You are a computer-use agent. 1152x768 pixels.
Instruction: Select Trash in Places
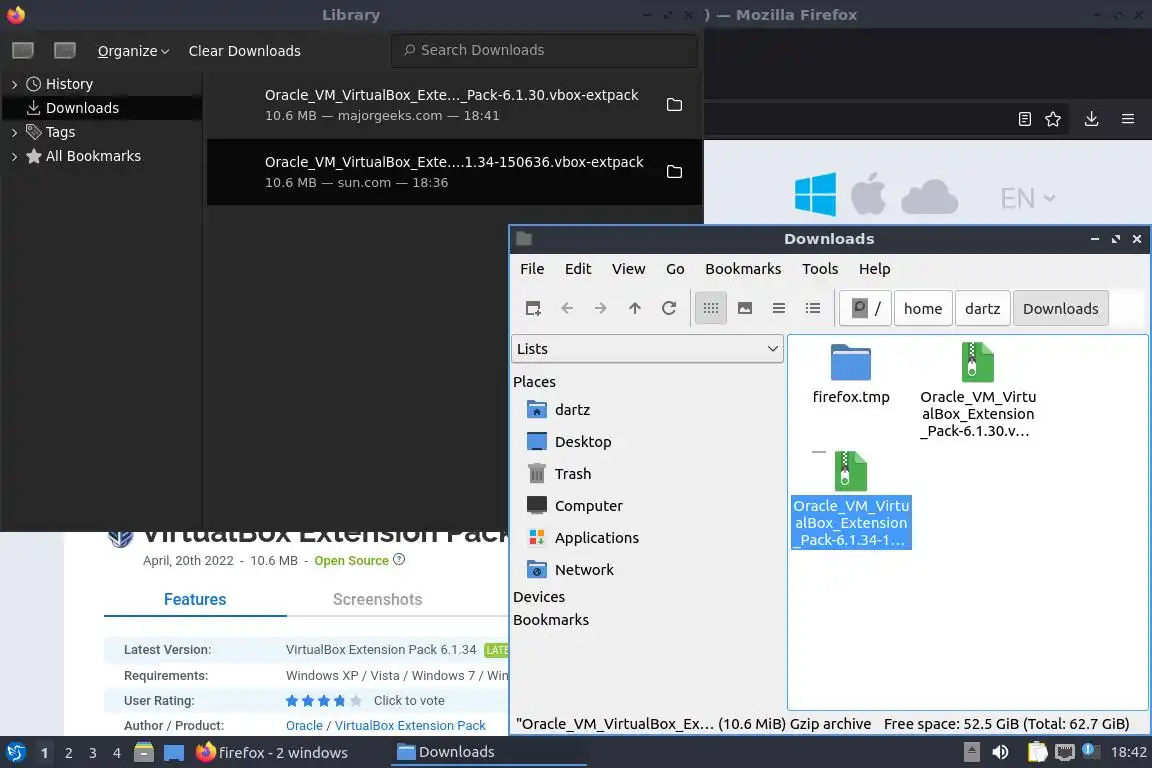click(x=559, y=474)
